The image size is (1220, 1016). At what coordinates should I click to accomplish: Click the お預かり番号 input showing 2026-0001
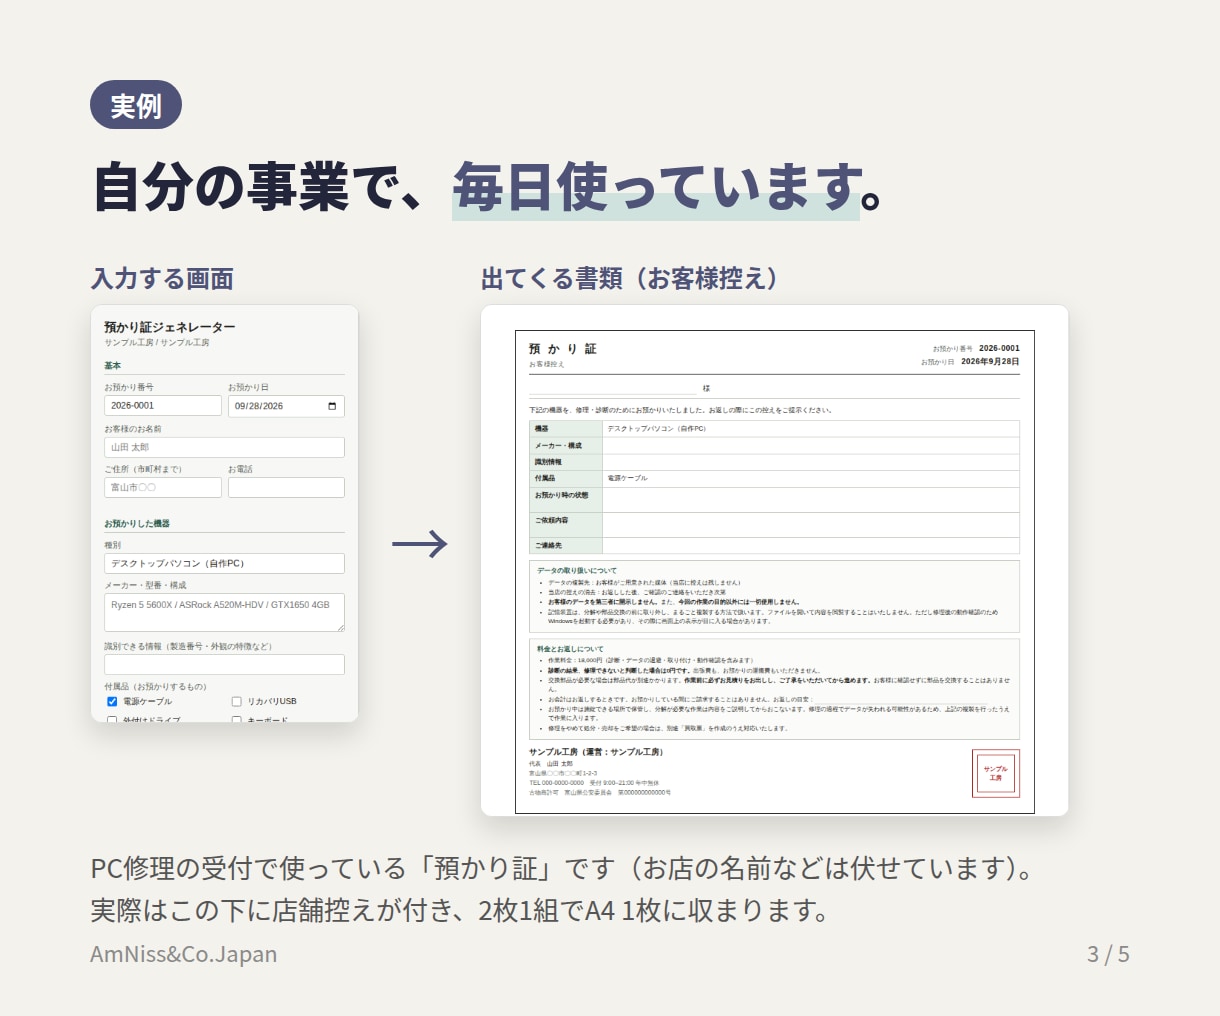click(x=163, y=406)
